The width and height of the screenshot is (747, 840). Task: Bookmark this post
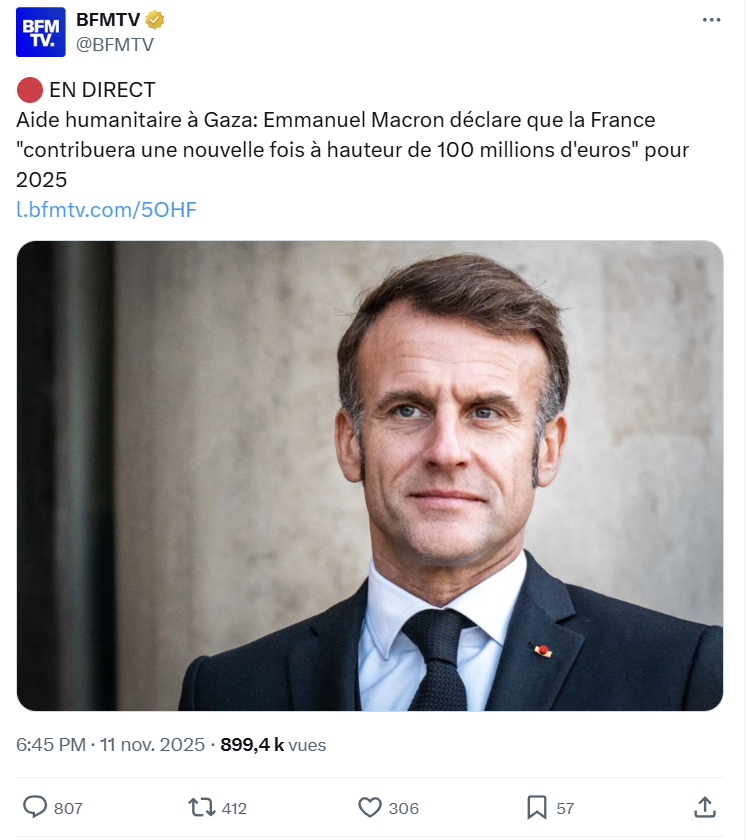point(537,807)
